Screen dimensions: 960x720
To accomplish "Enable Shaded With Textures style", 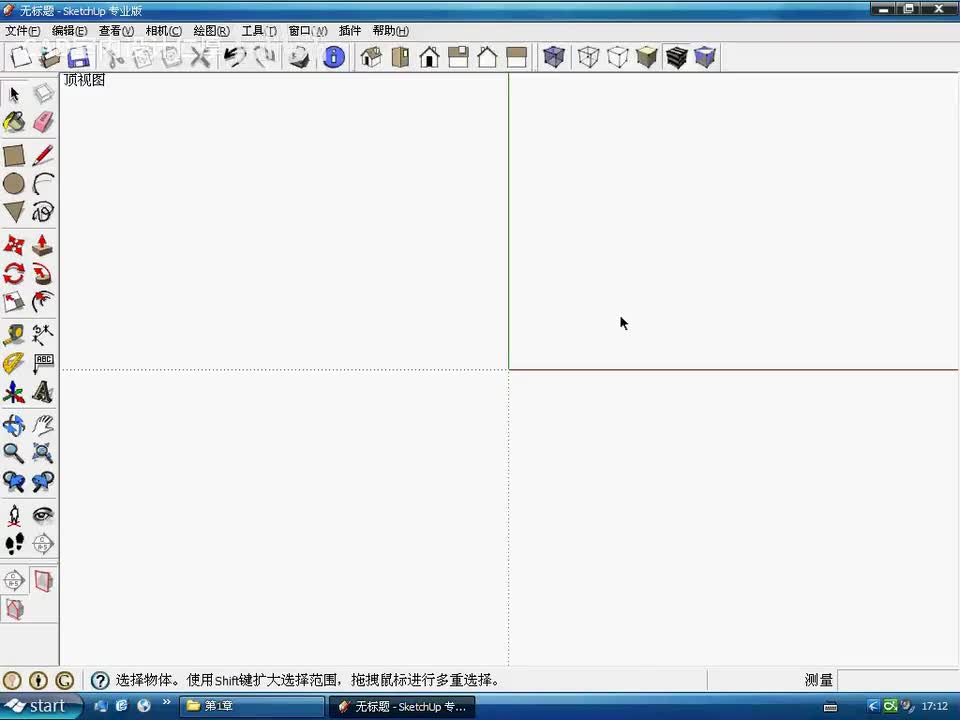I will point(676,57).
